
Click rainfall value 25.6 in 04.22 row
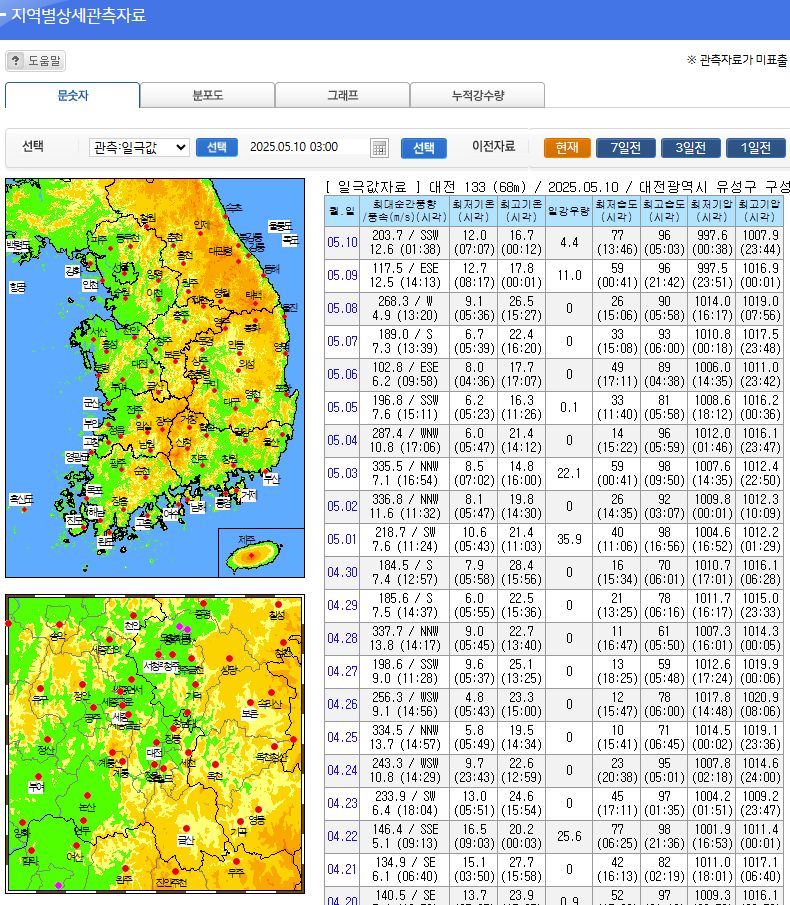click(x=569, y=836)
